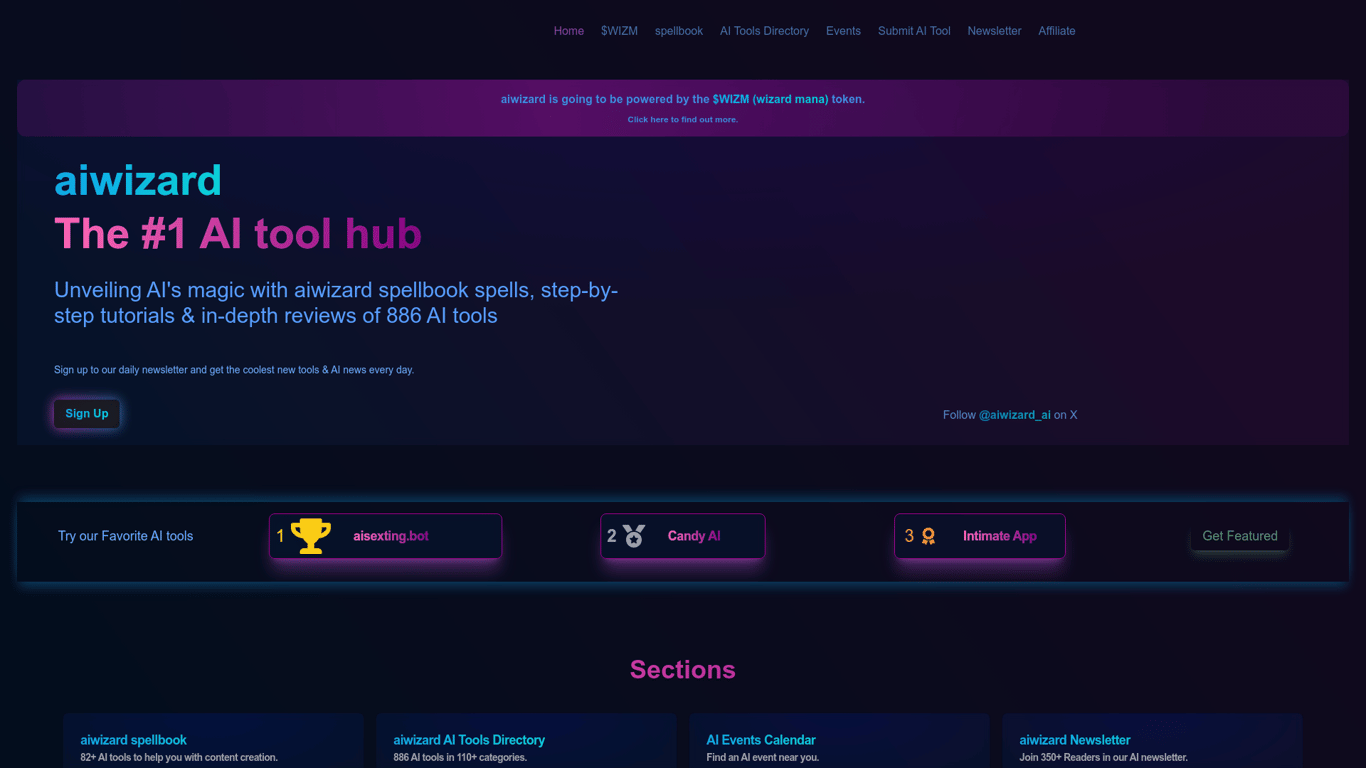Image resolution: width=1366 pixels, height=768 pixels.
Task: Open Newsletter from the top navigation
Action: (x=994, y=31)
